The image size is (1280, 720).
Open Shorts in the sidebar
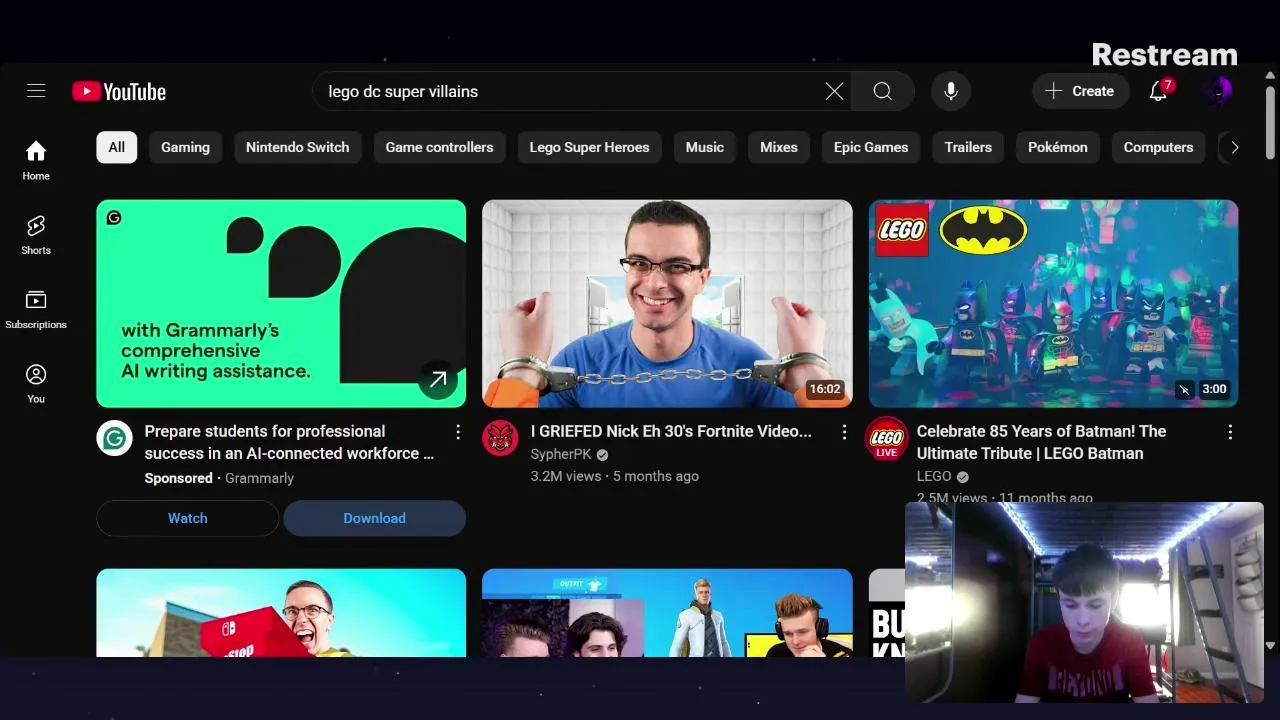point(36,235)
